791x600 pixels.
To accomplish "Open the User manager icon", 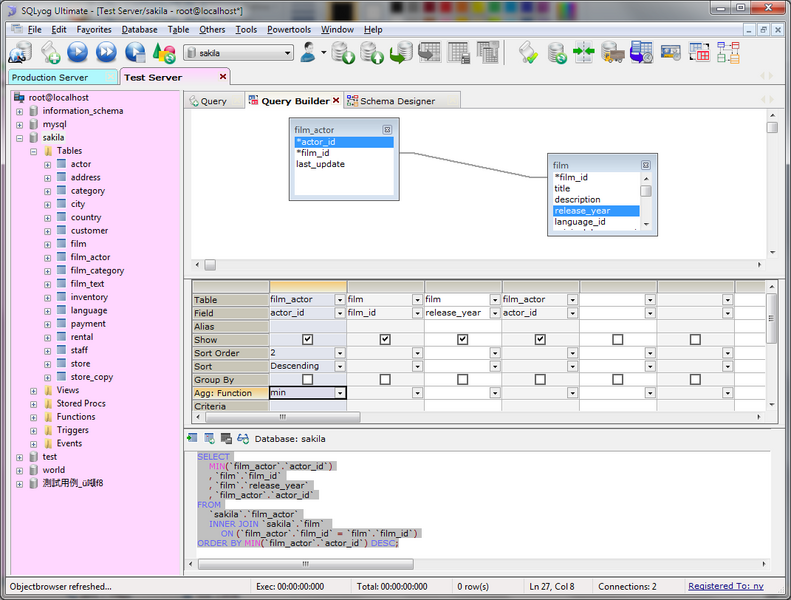I will coord(308,52).
